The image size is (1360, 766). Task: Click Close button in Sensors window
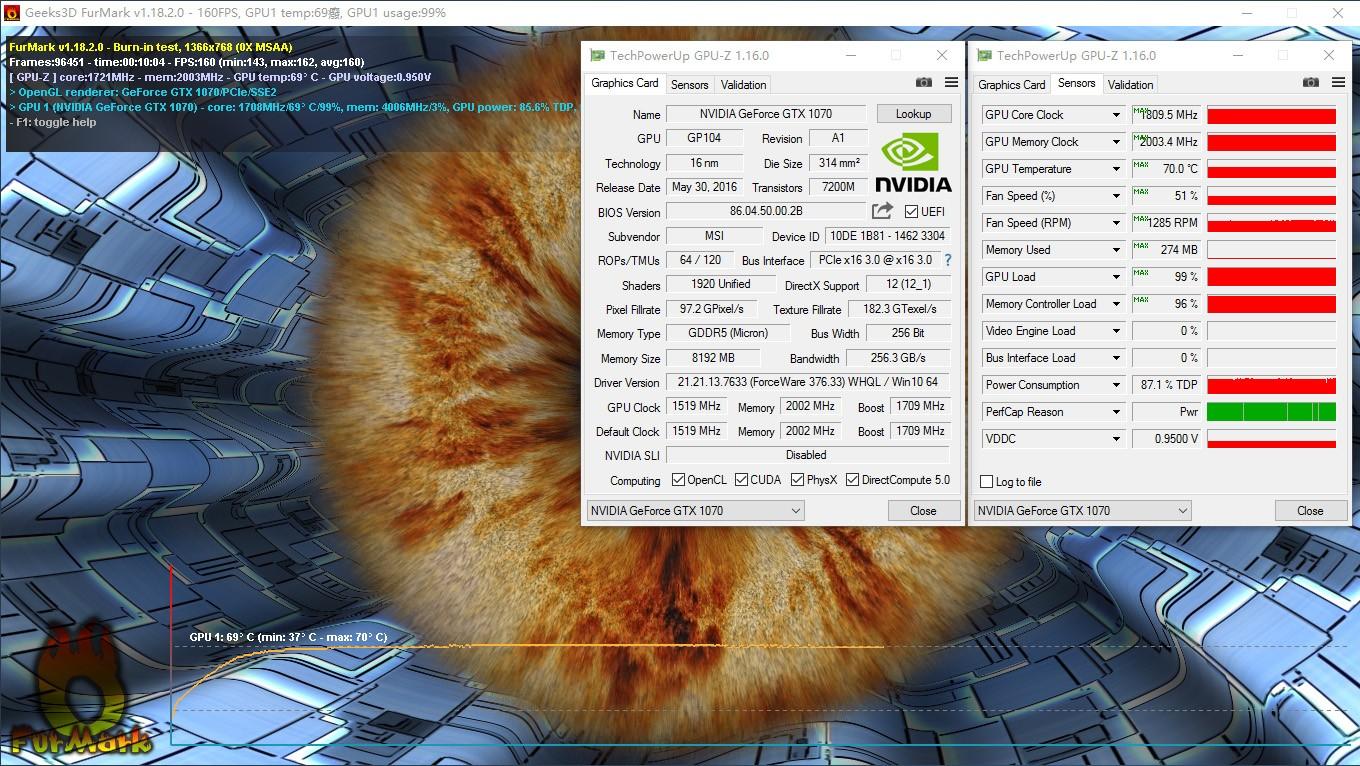[x=1310, y=510]
